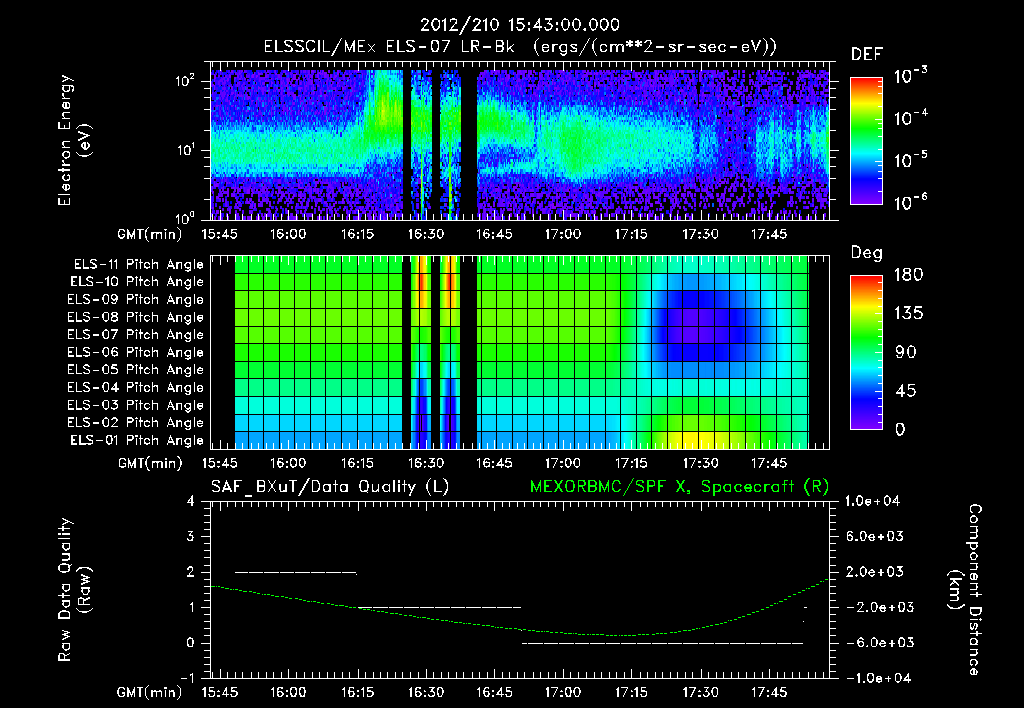
Task: Click GMT(min) label under the data quality panel
Action: click(150, 693)
